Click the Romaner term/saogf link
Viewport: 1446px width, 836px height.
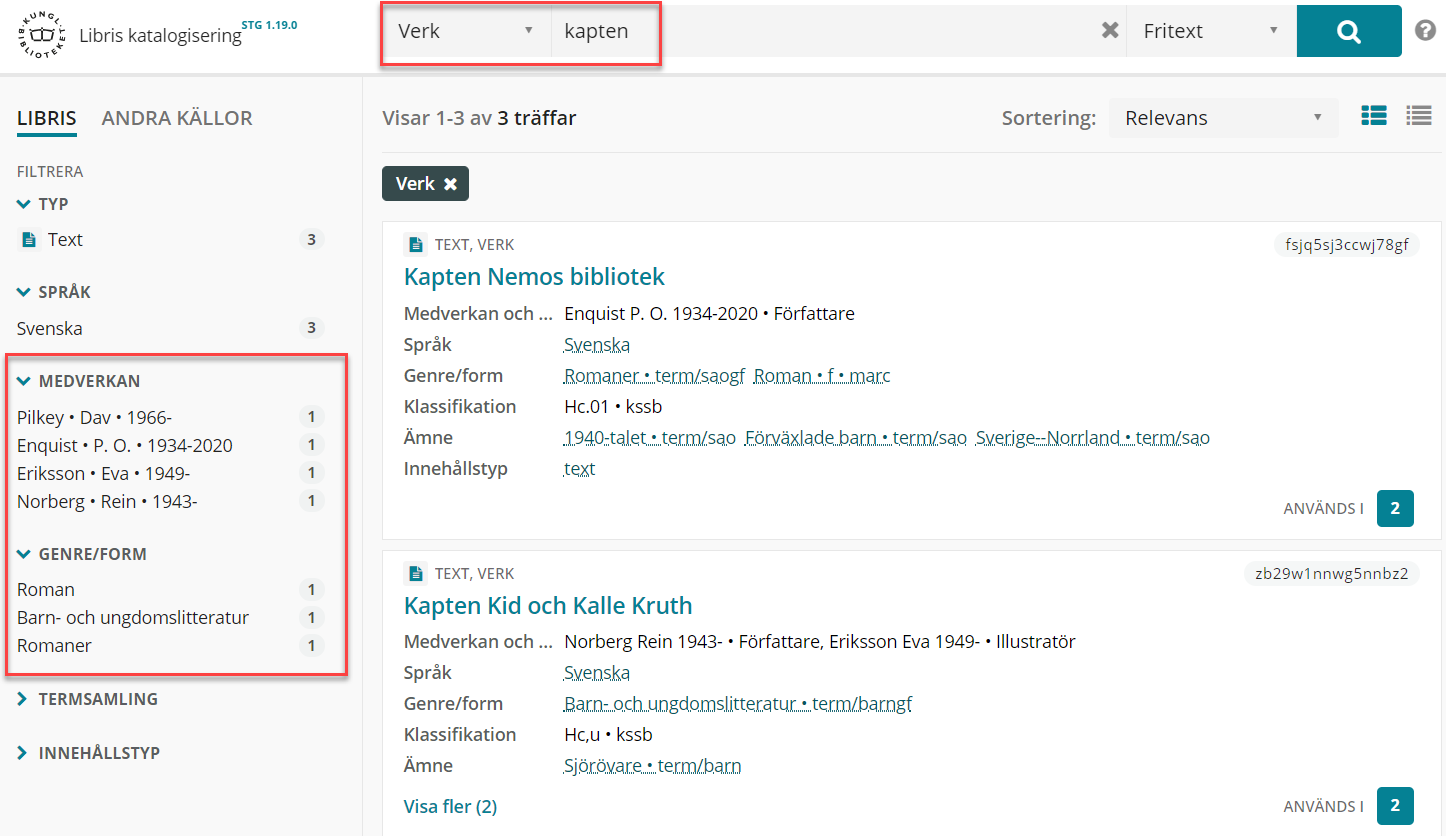pos(655,376)
